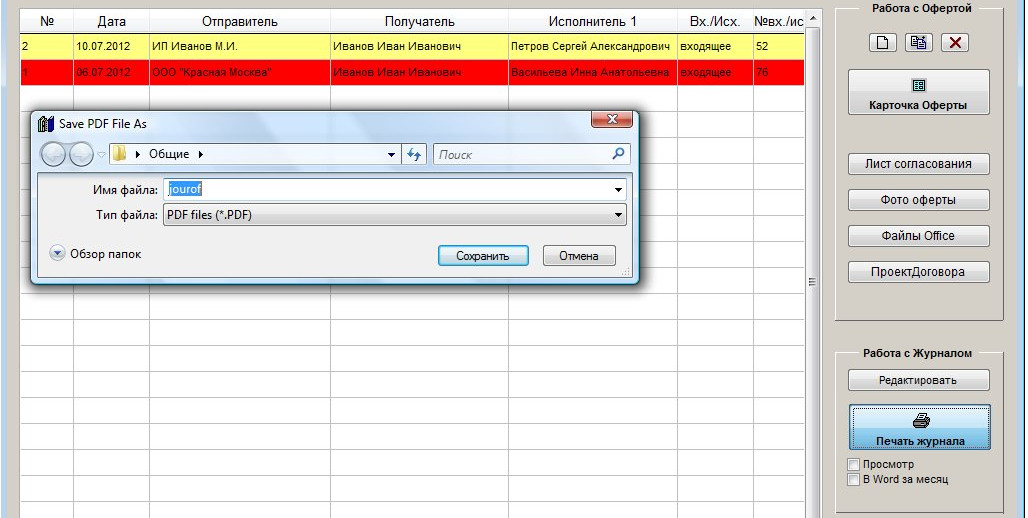
Task: Click the Forward navigation button in dialog
Action: click(81, 155)
